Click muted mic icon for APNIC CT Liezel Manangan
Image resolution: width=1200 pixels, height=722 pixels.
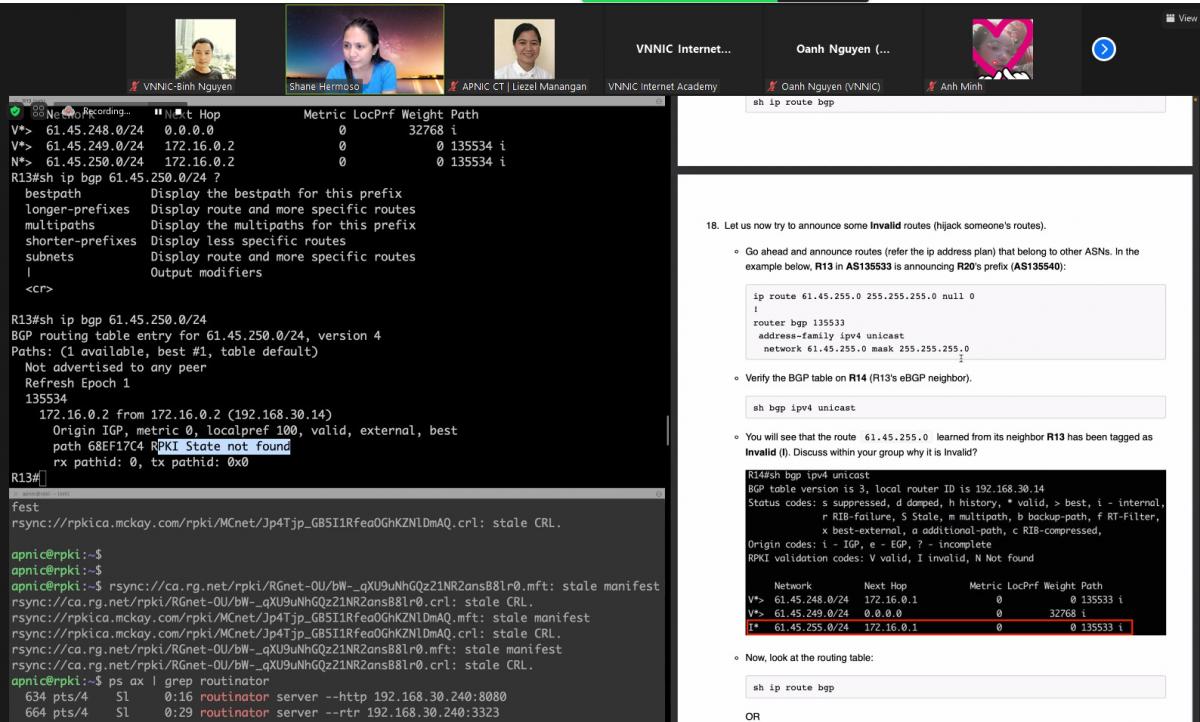tap(454, 87)
